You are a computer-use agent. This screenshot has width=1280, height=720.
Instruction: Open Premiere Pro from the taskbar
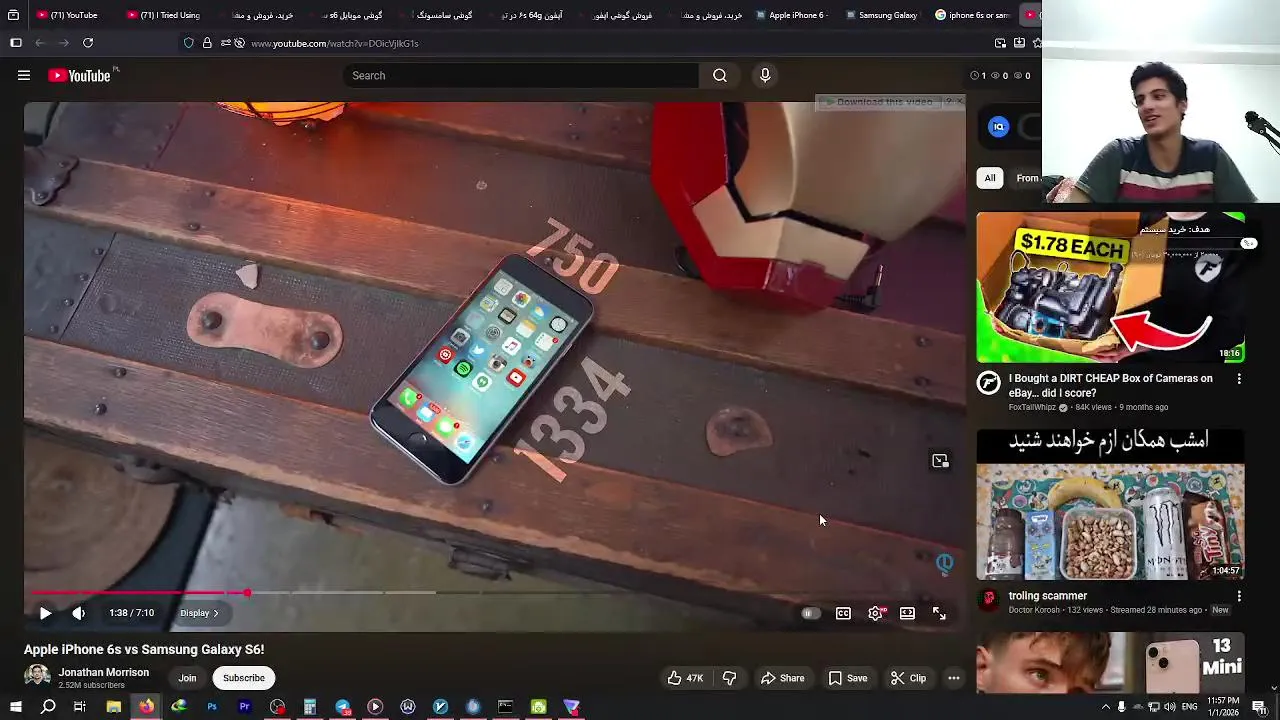coord(244,707)
